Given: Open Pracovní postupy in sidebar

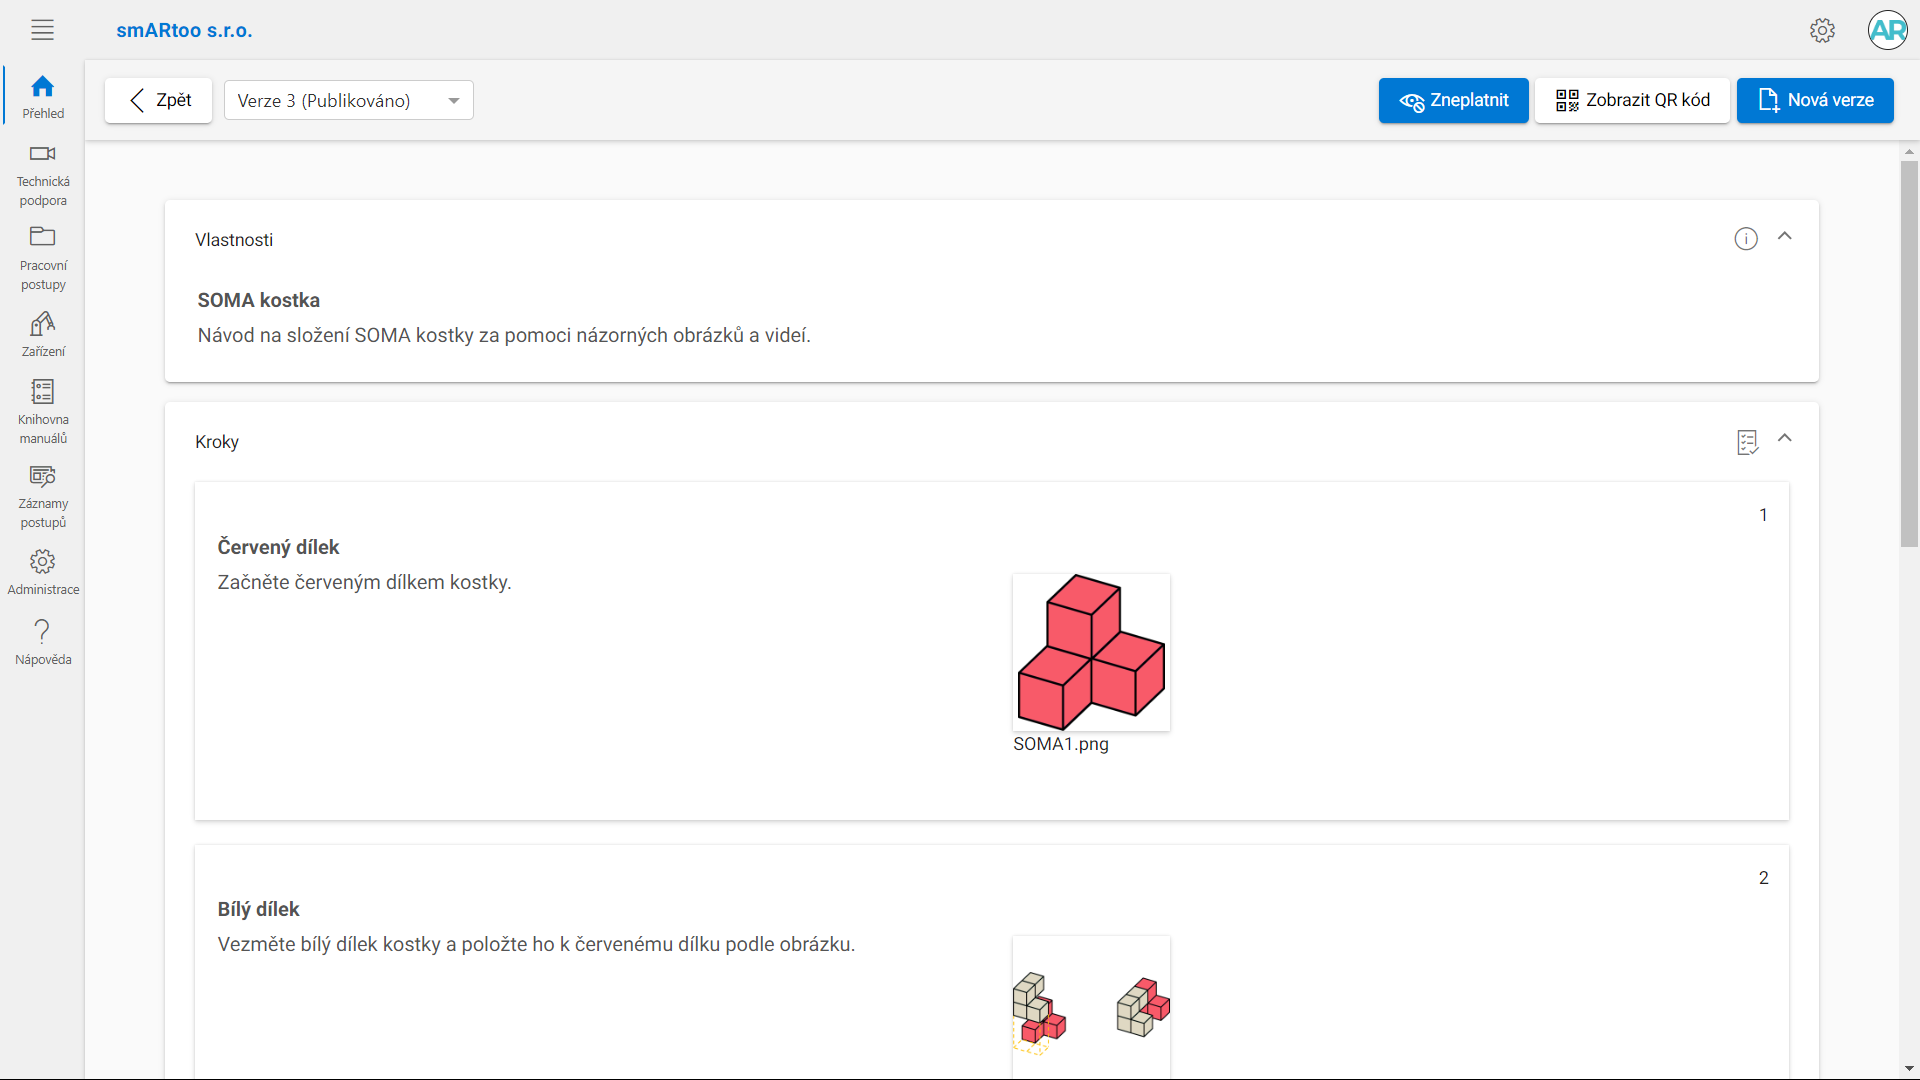Looking at the screenshot, I should point(43,259).
